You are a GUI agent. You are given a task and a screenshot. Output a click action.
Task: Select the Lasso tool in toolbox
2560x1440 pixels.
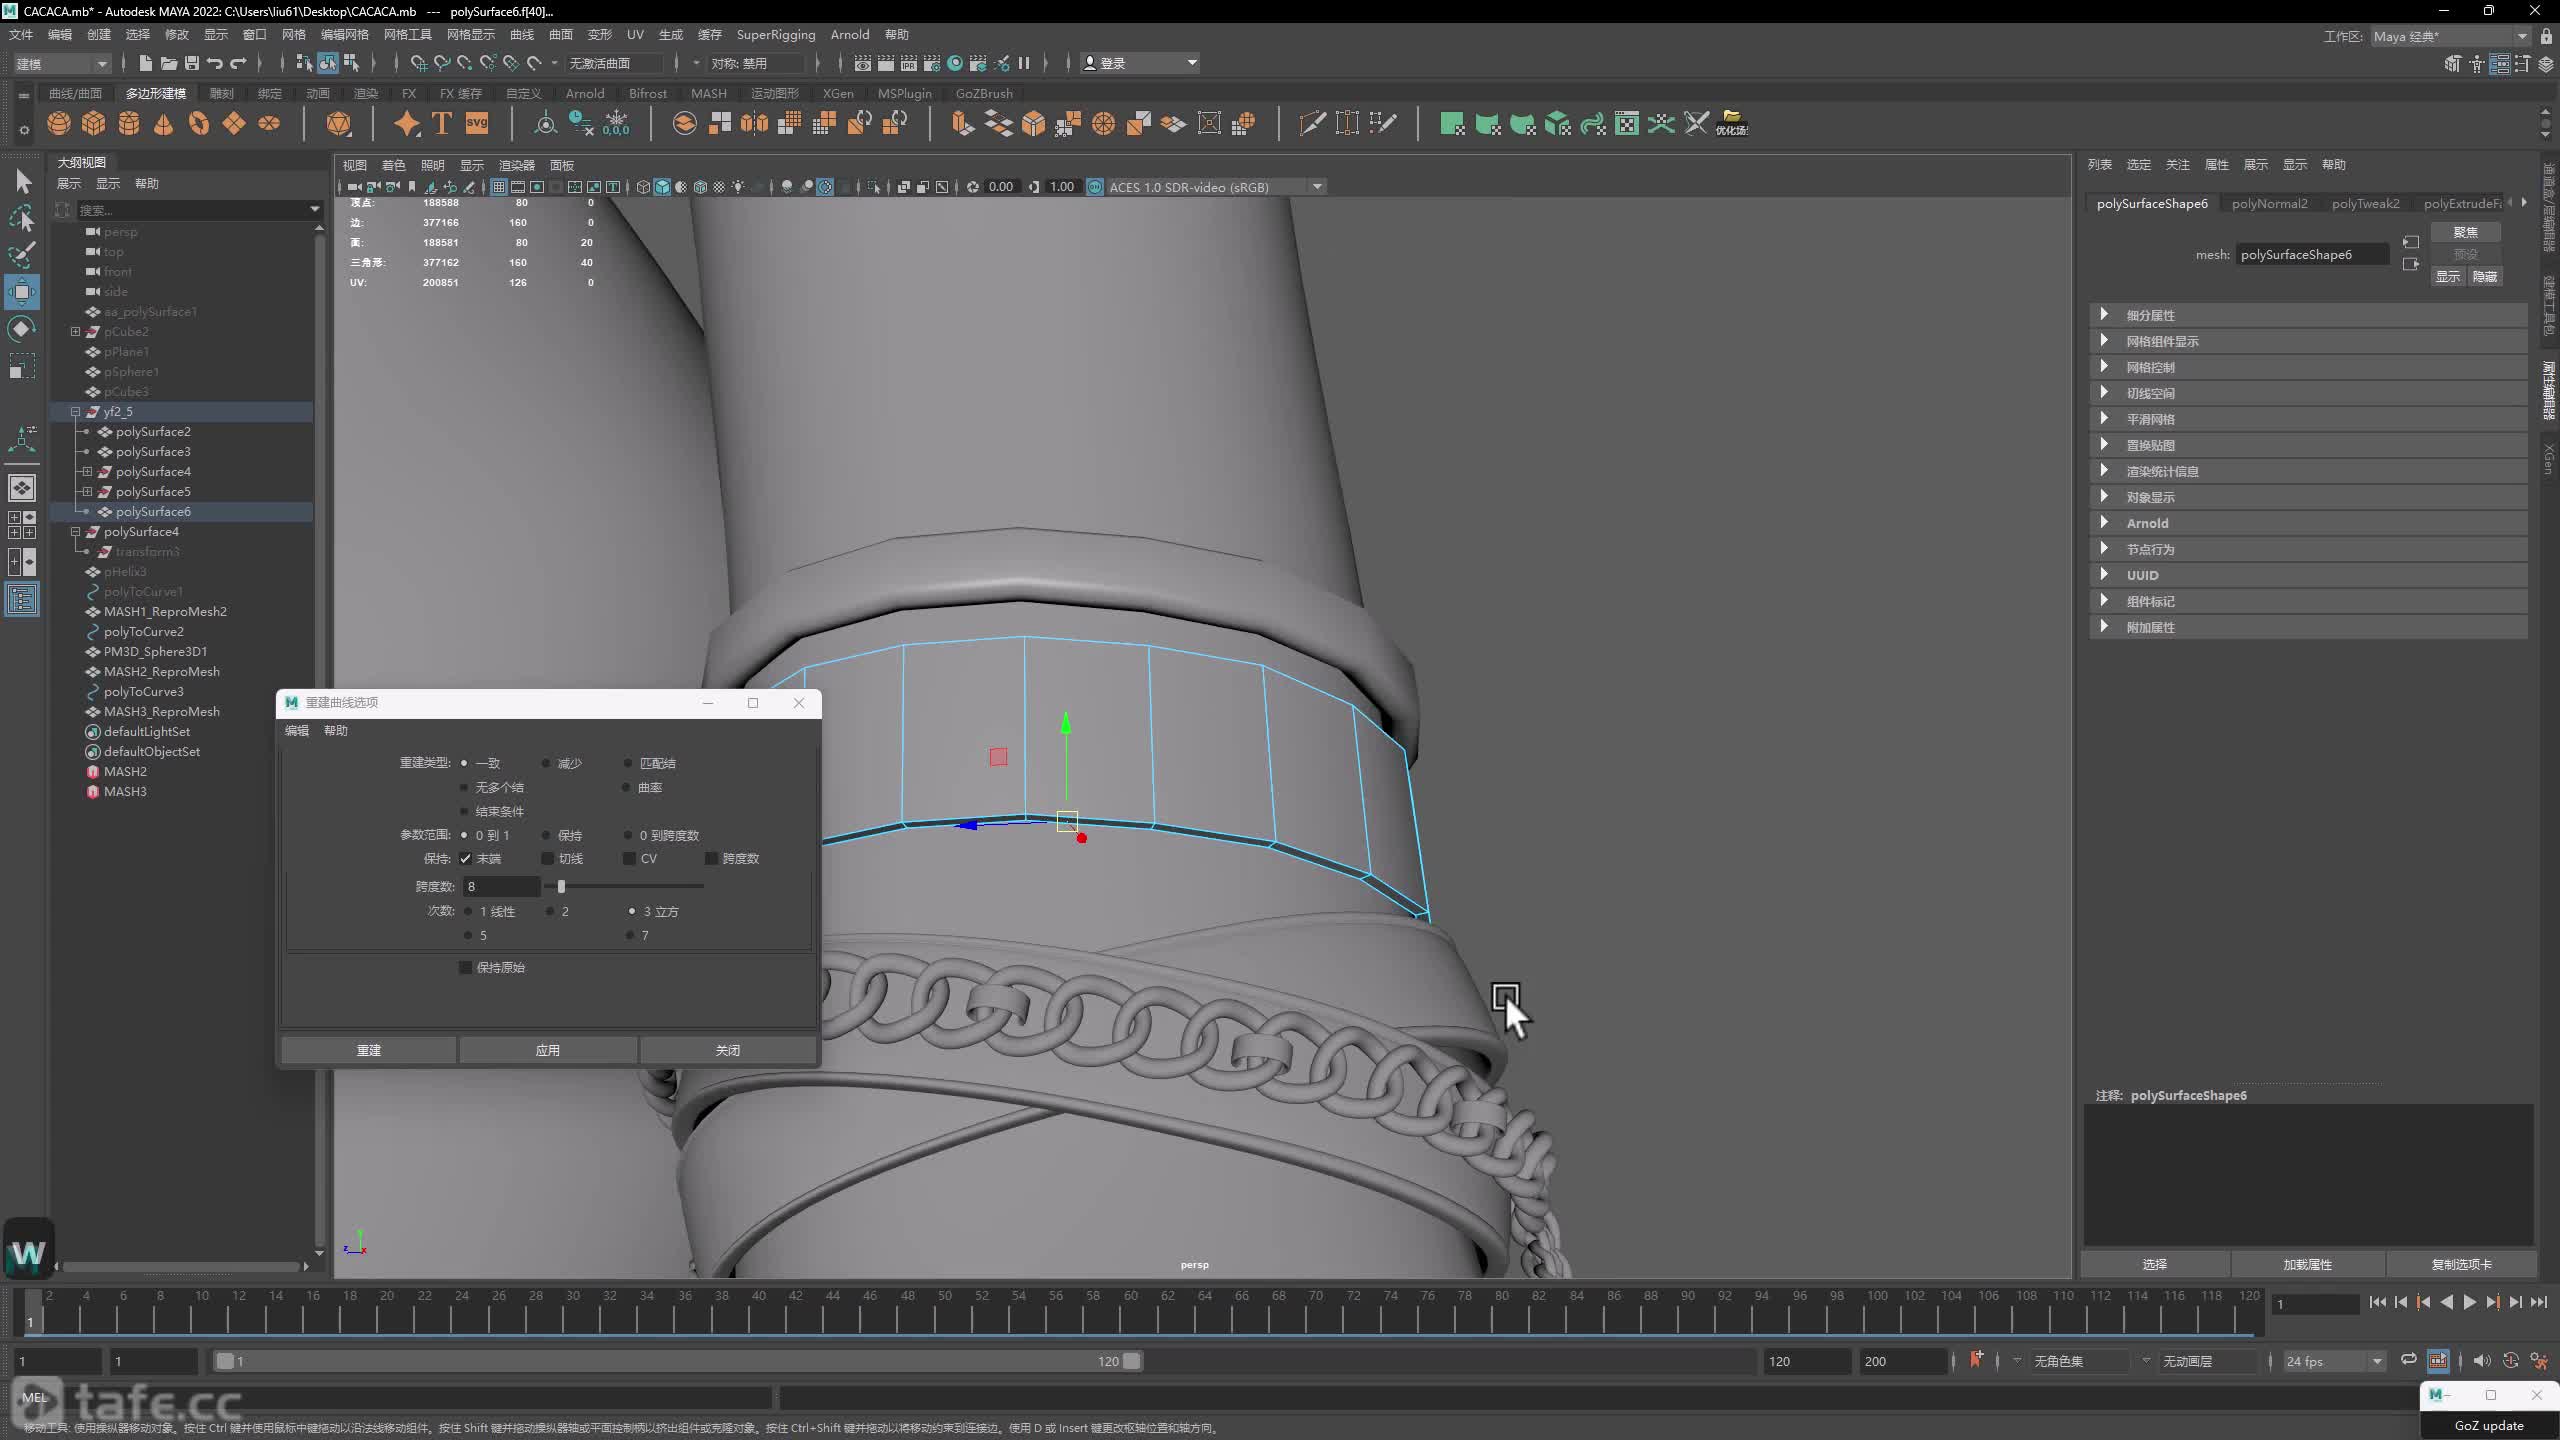(22, 217)
